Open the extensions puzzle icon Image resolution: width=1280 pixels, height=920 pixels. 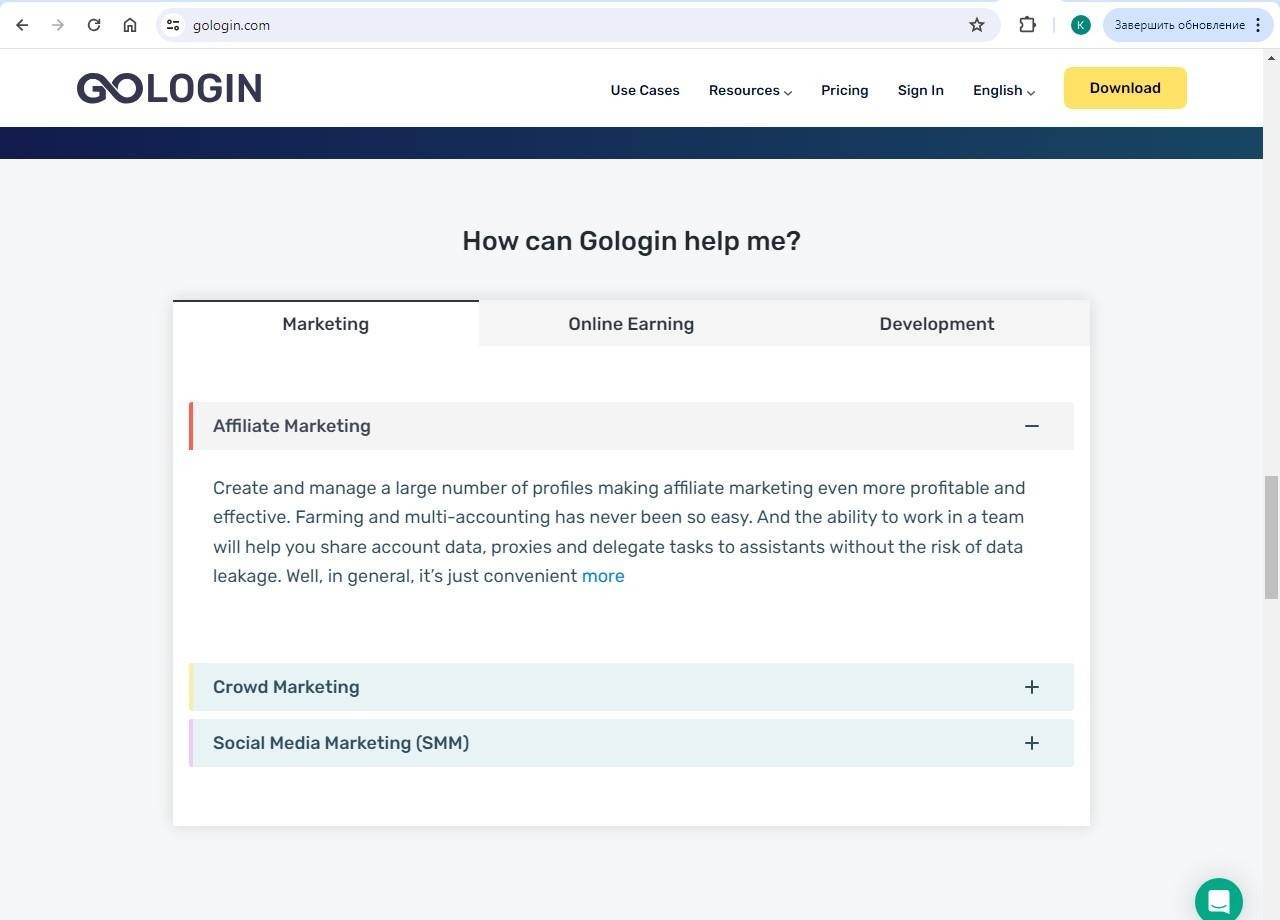pos(1027,25)
